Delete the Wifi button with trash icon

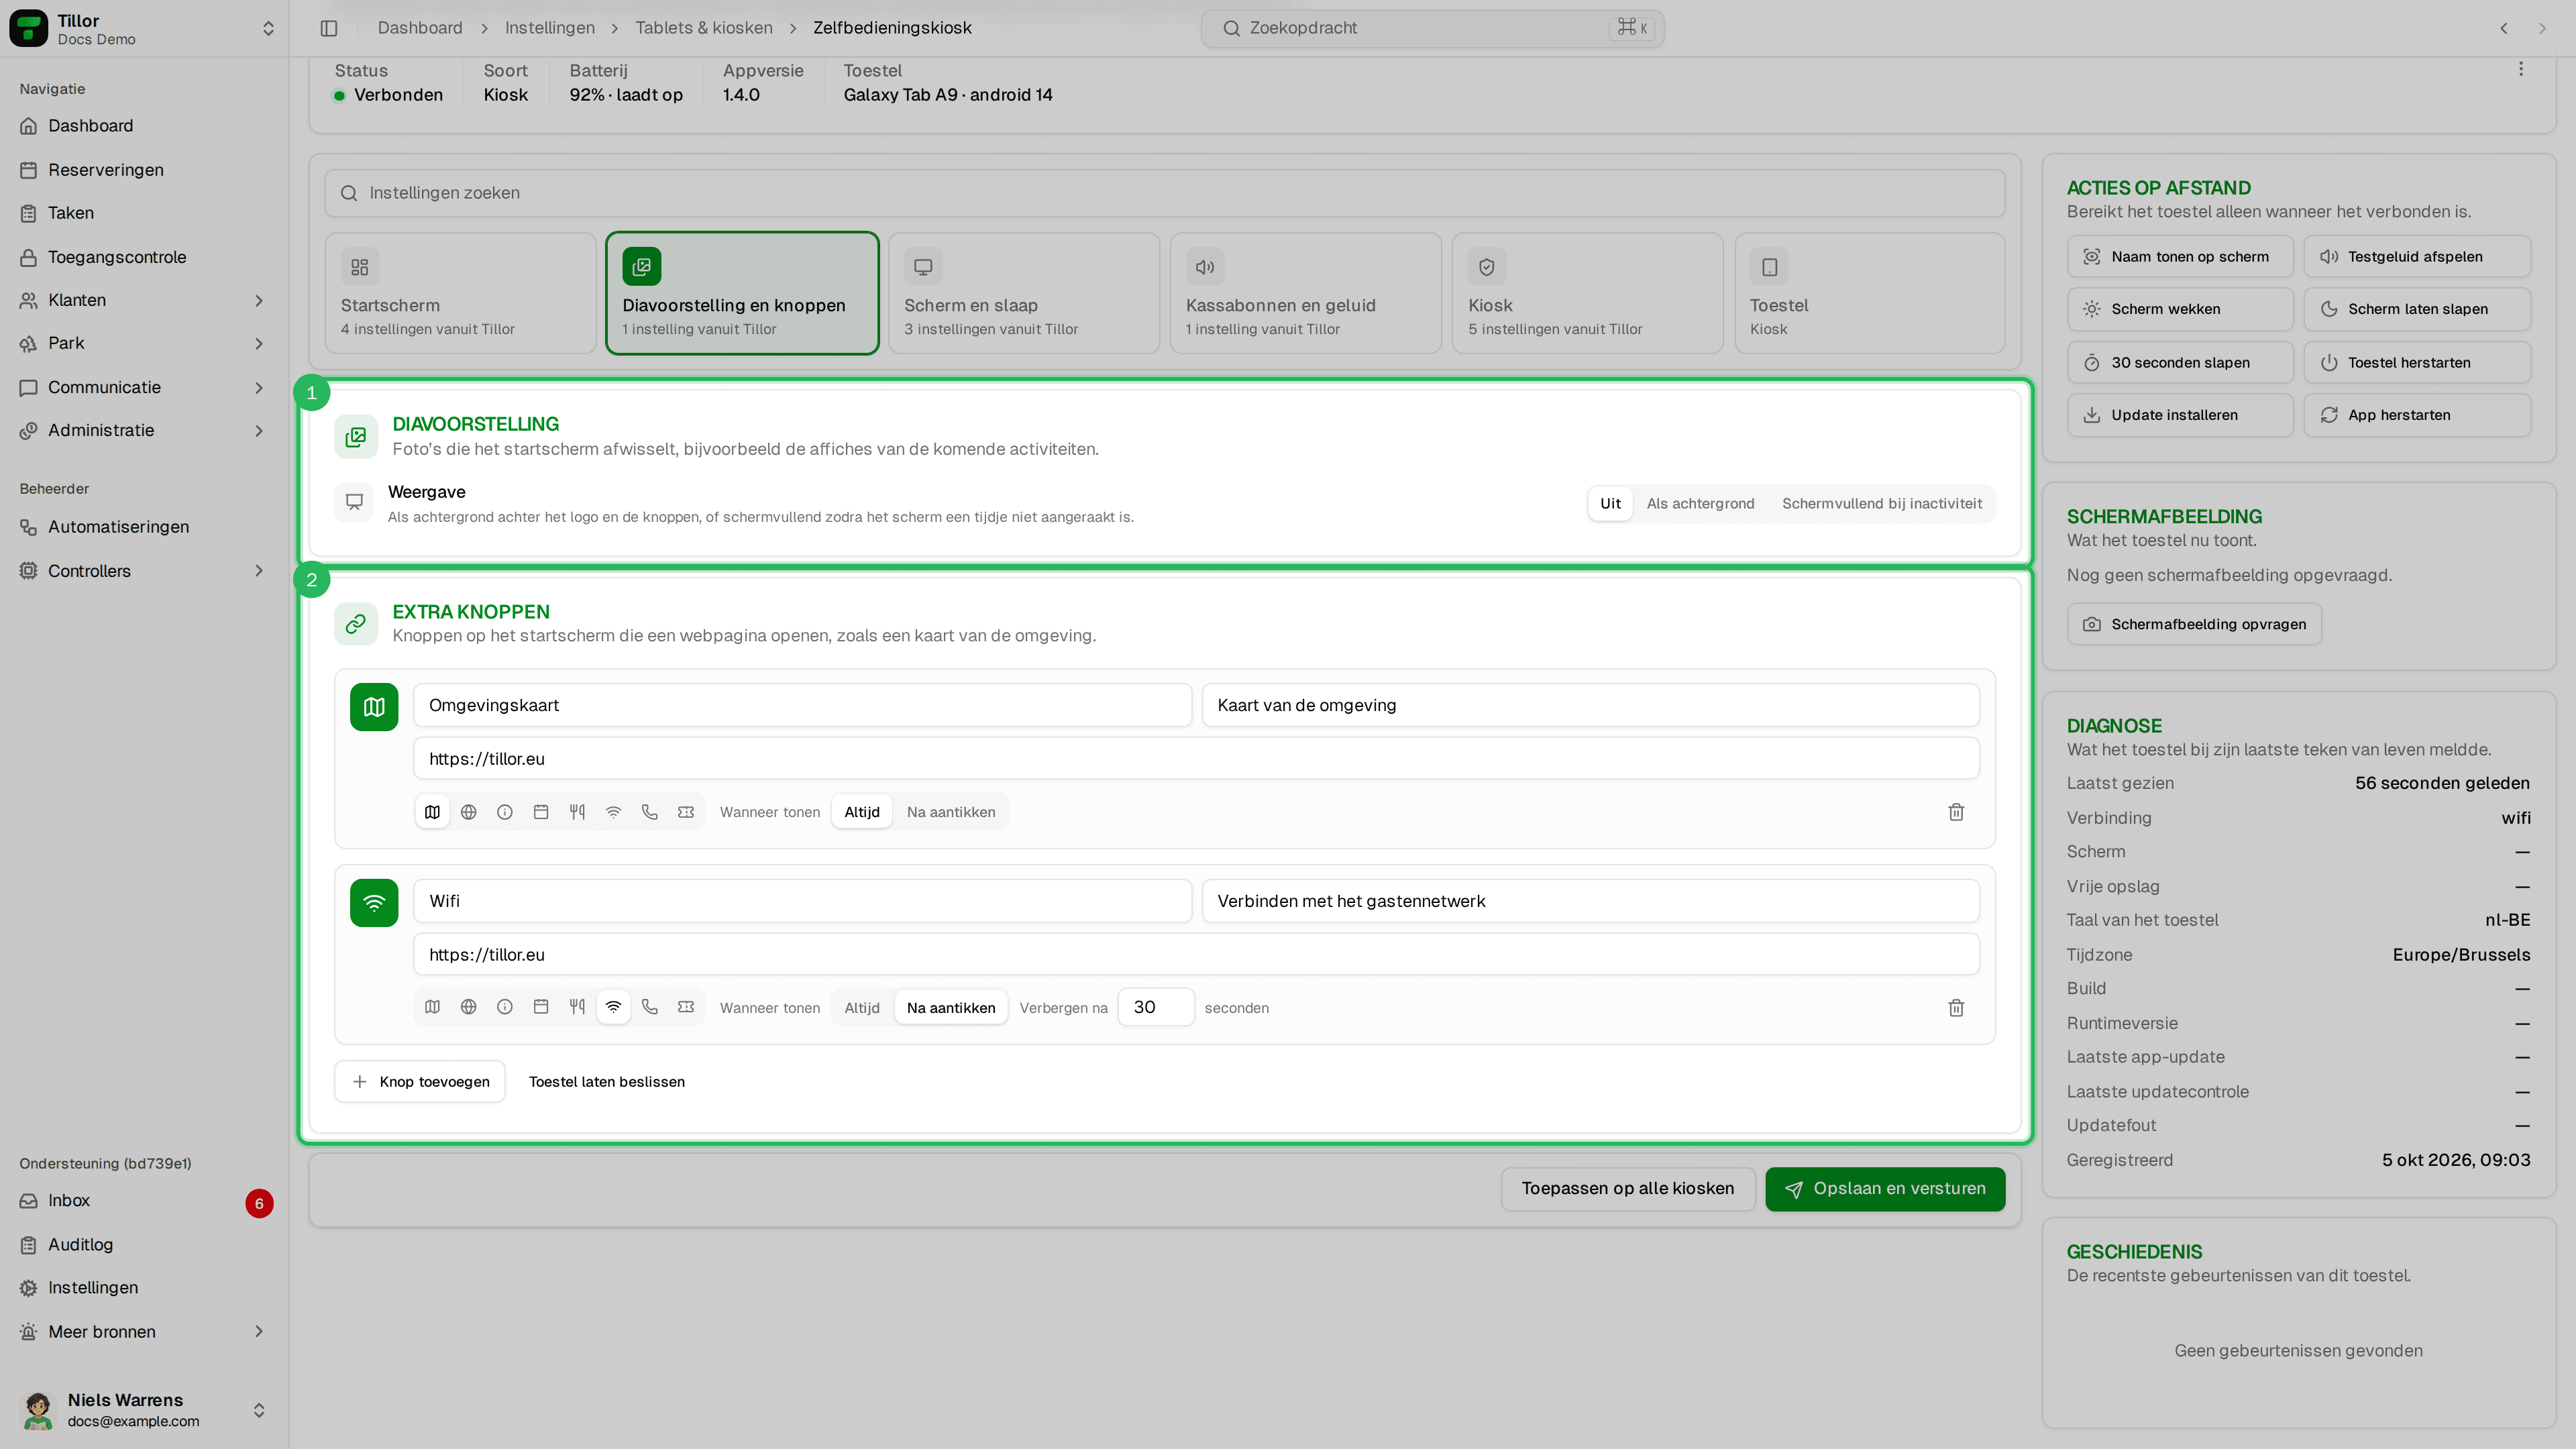click(x=1956, y=1008)
